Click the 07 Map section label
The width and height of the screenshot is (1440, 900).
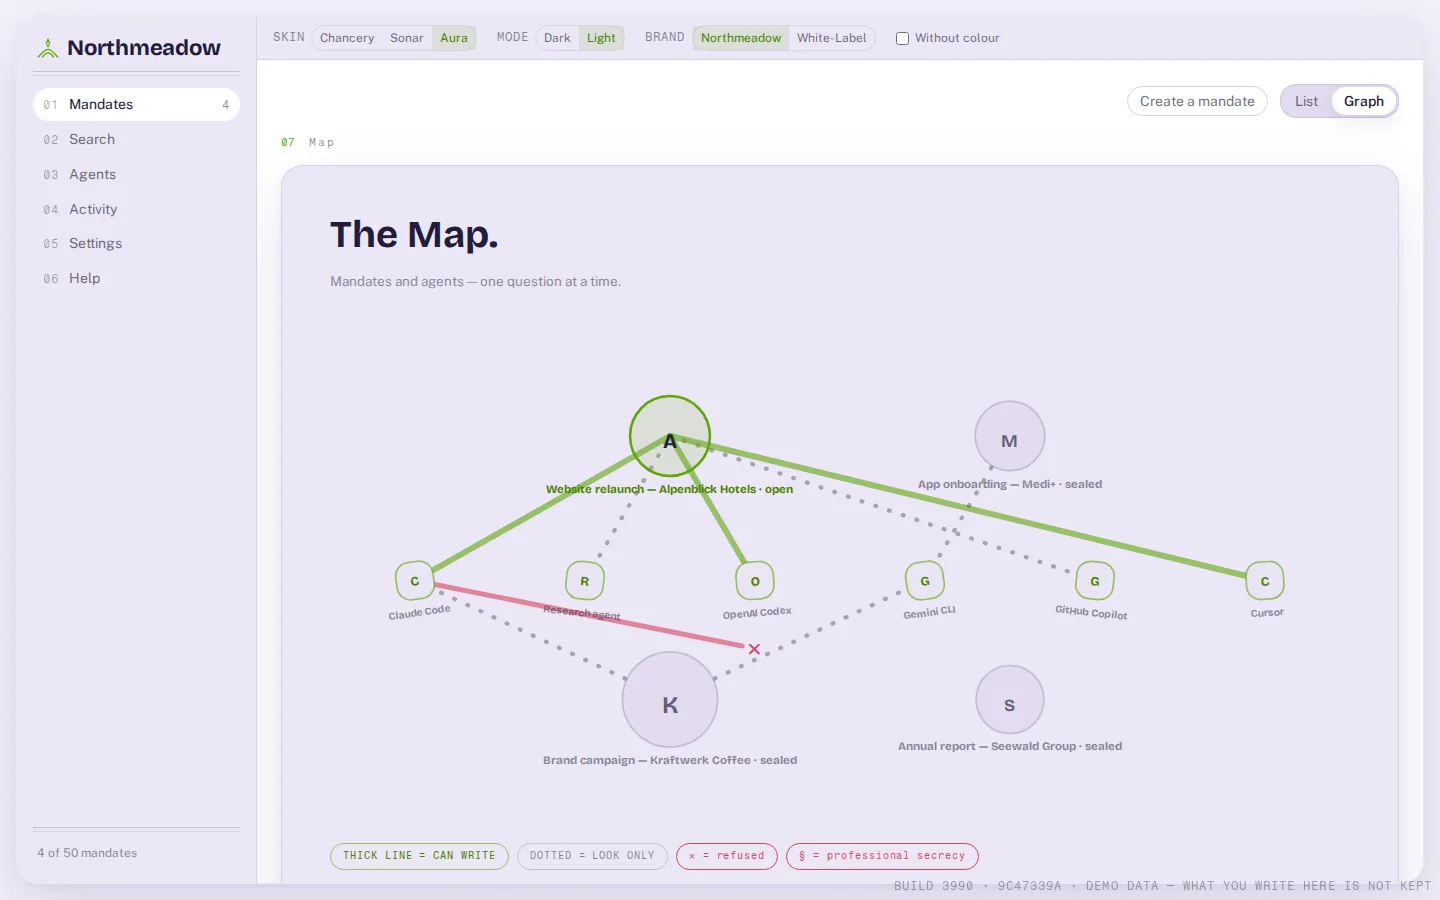coord(308,142)
